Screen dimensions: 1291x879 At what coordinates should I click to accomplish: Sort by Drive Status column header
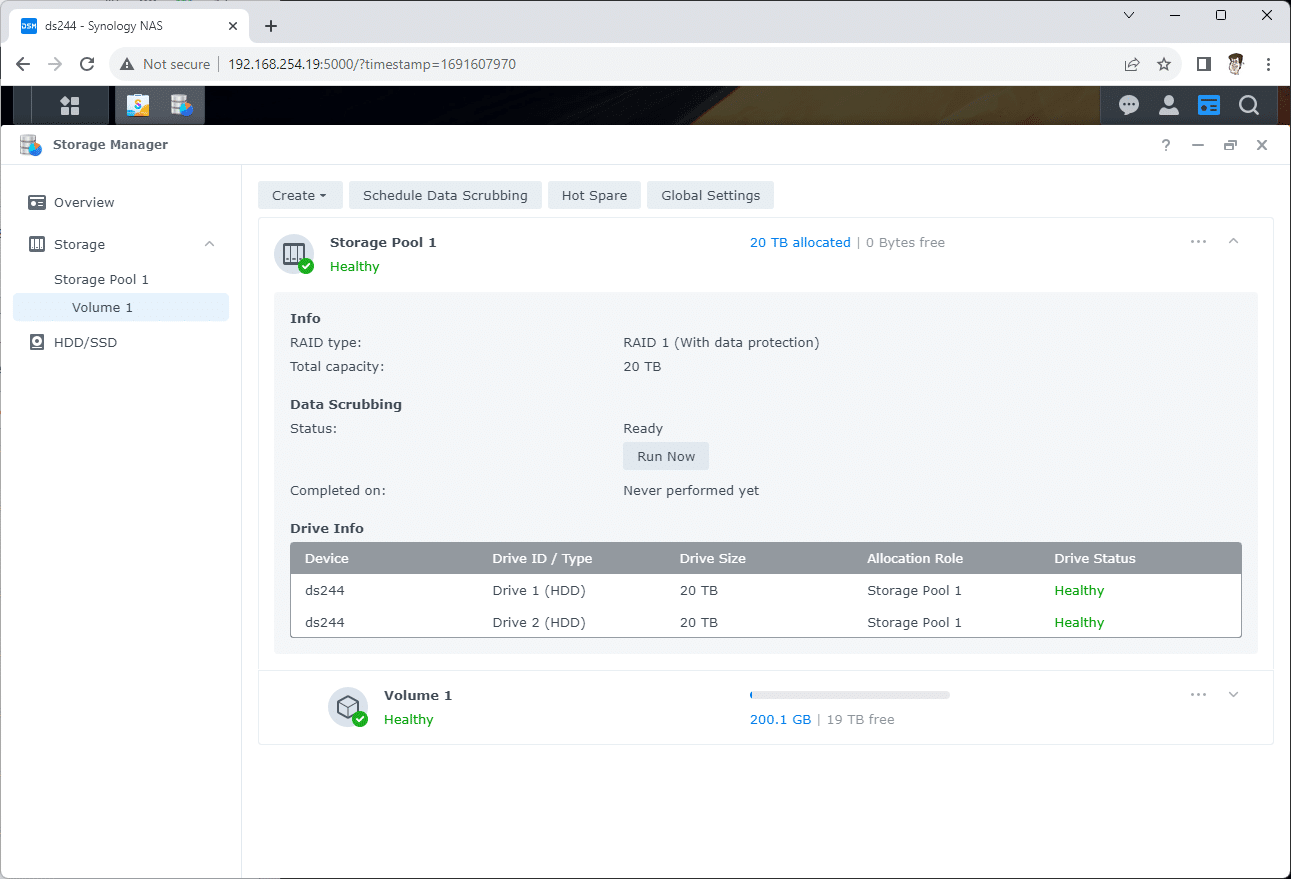pyautogui.click(x=1095, y=558)
